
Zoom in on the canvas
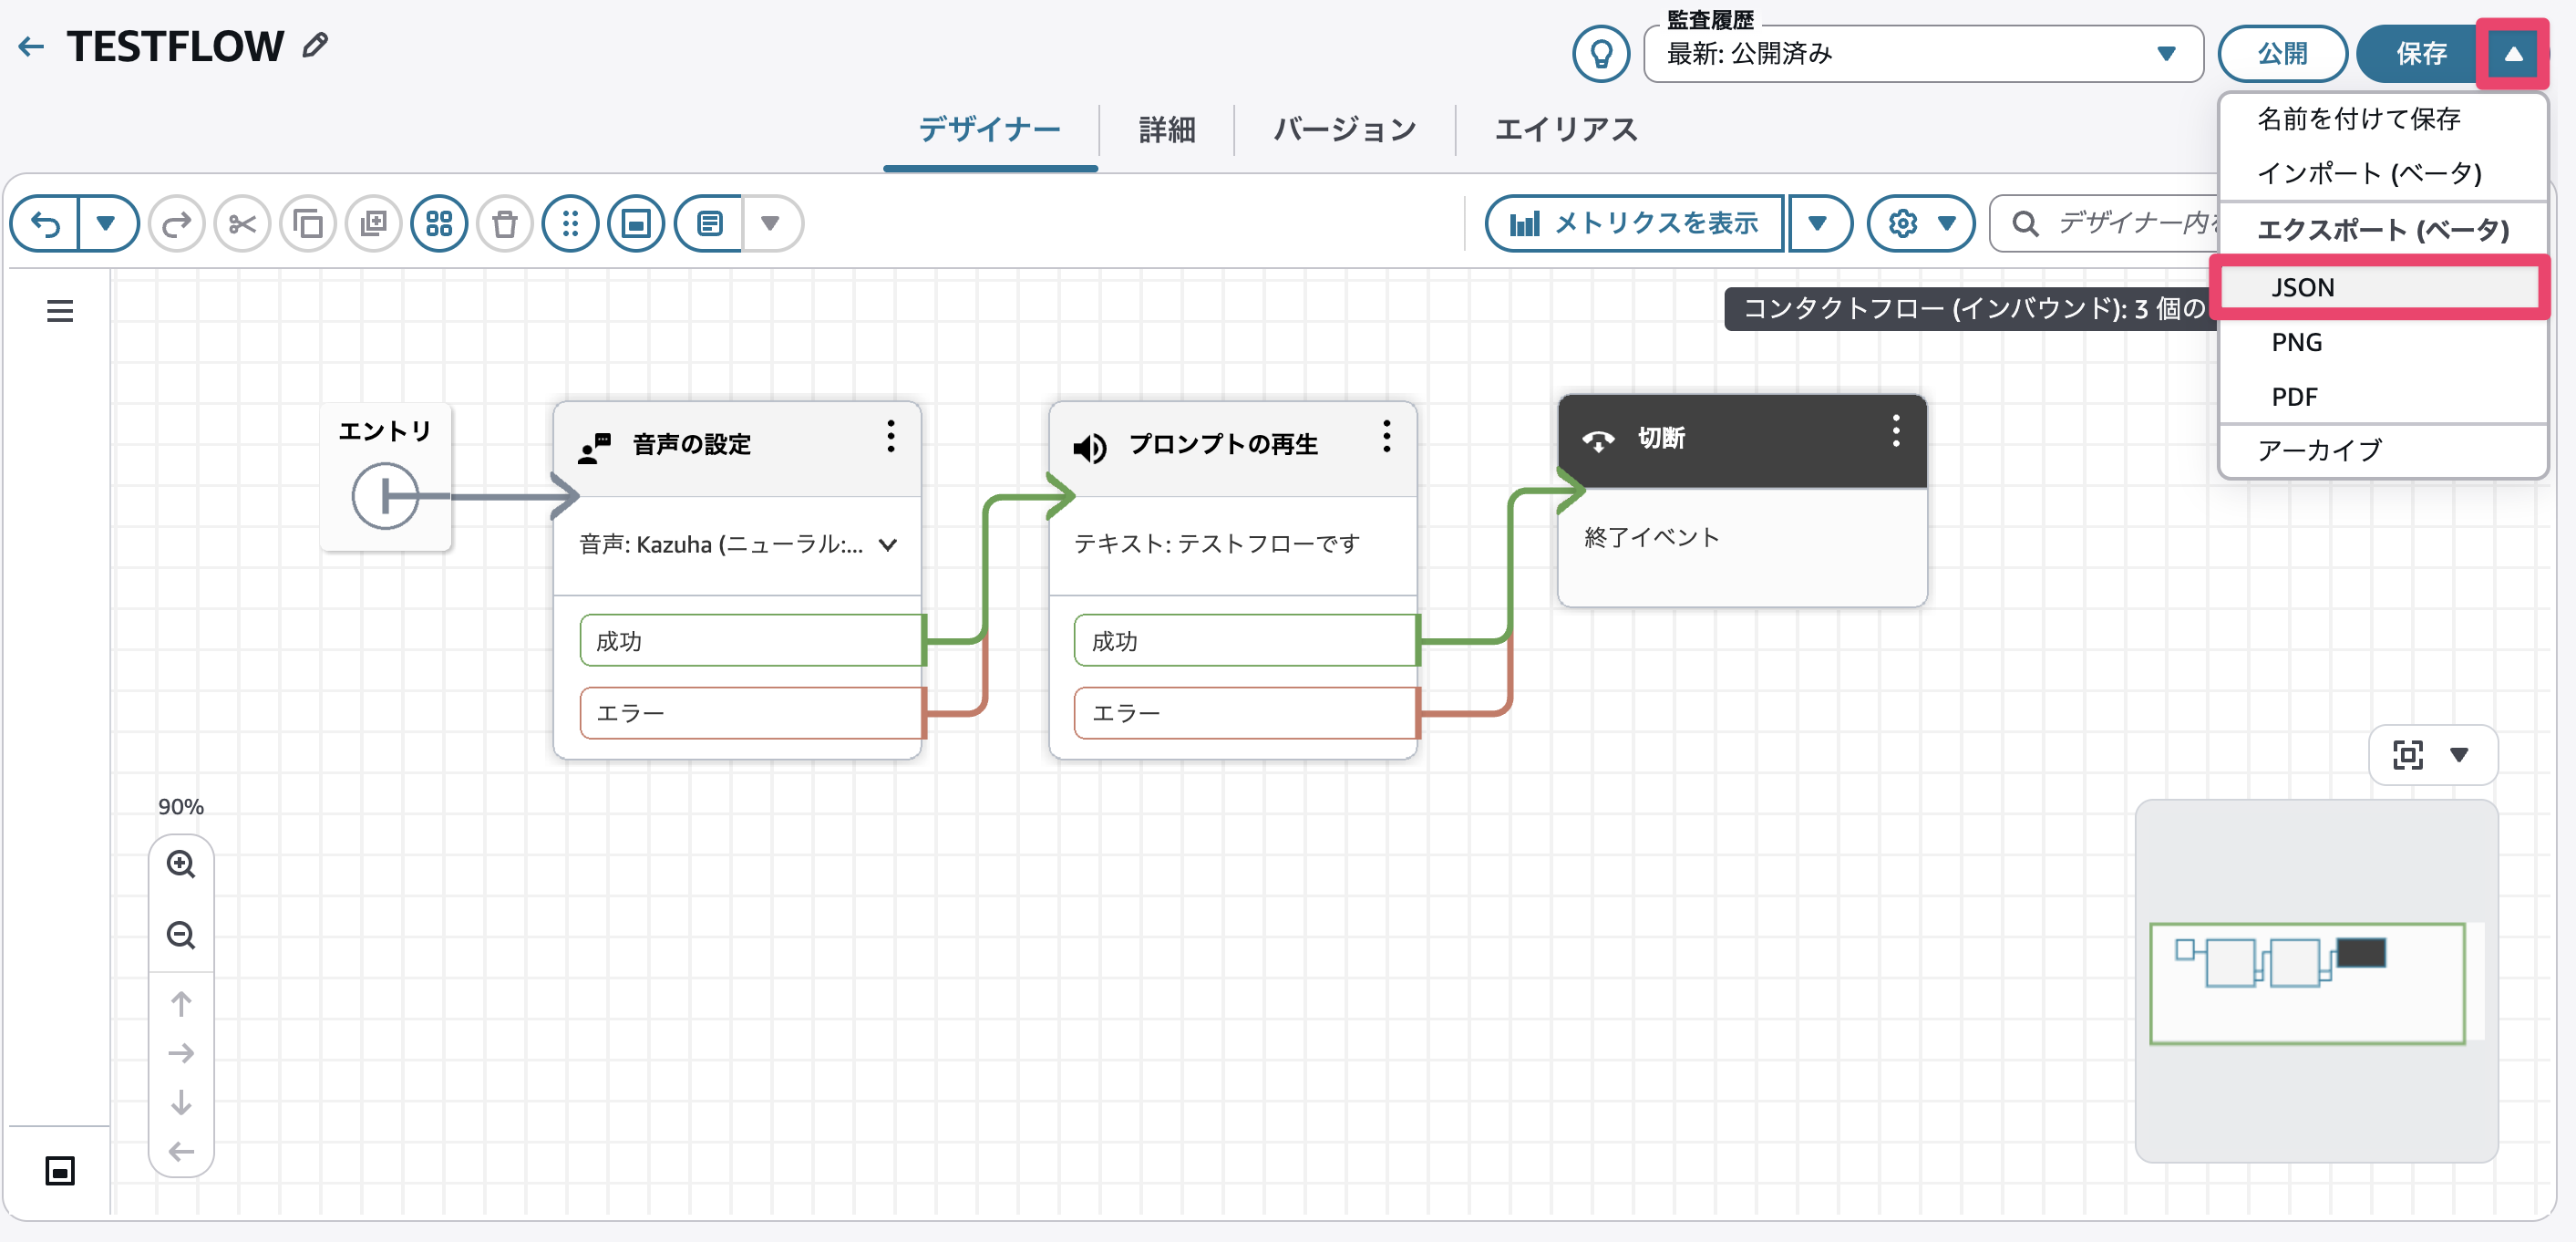(181, 864)
